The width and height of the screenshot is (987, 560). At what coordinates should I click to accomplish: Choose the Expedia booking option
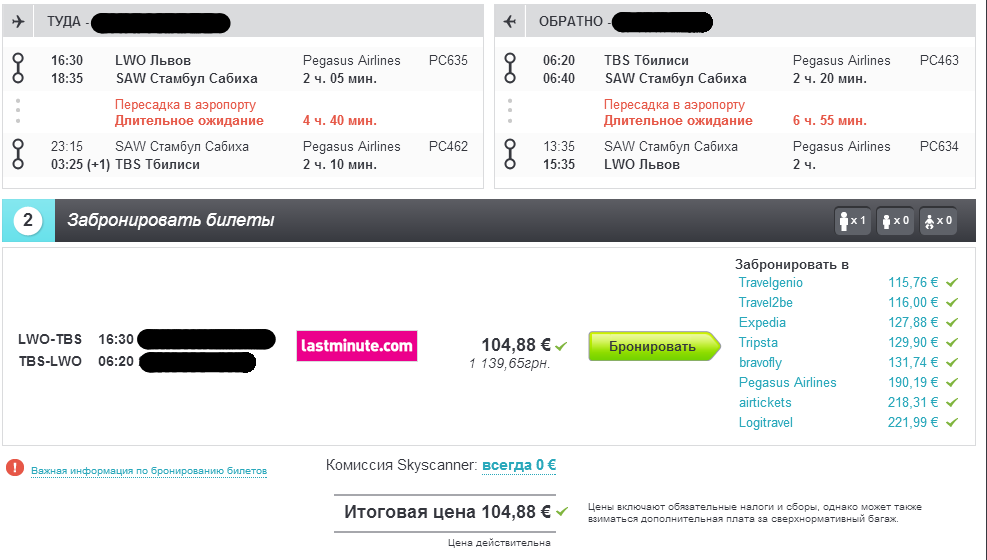(x=762, y=323)
